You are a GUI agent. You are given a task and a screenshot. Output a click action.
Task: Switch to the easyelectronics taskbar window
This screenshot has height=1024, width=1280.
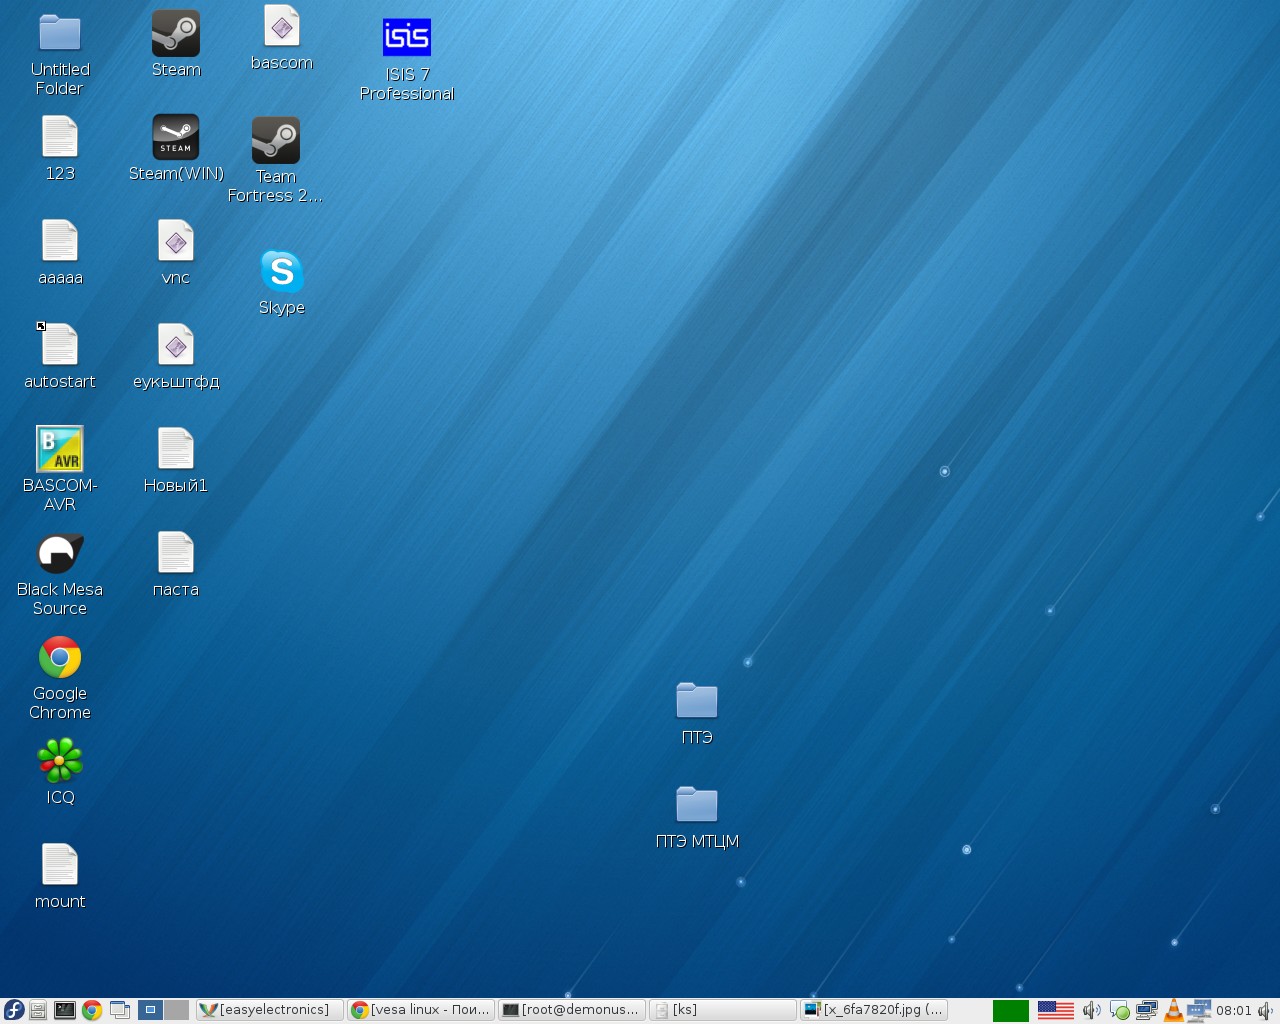coord(270,1010)
